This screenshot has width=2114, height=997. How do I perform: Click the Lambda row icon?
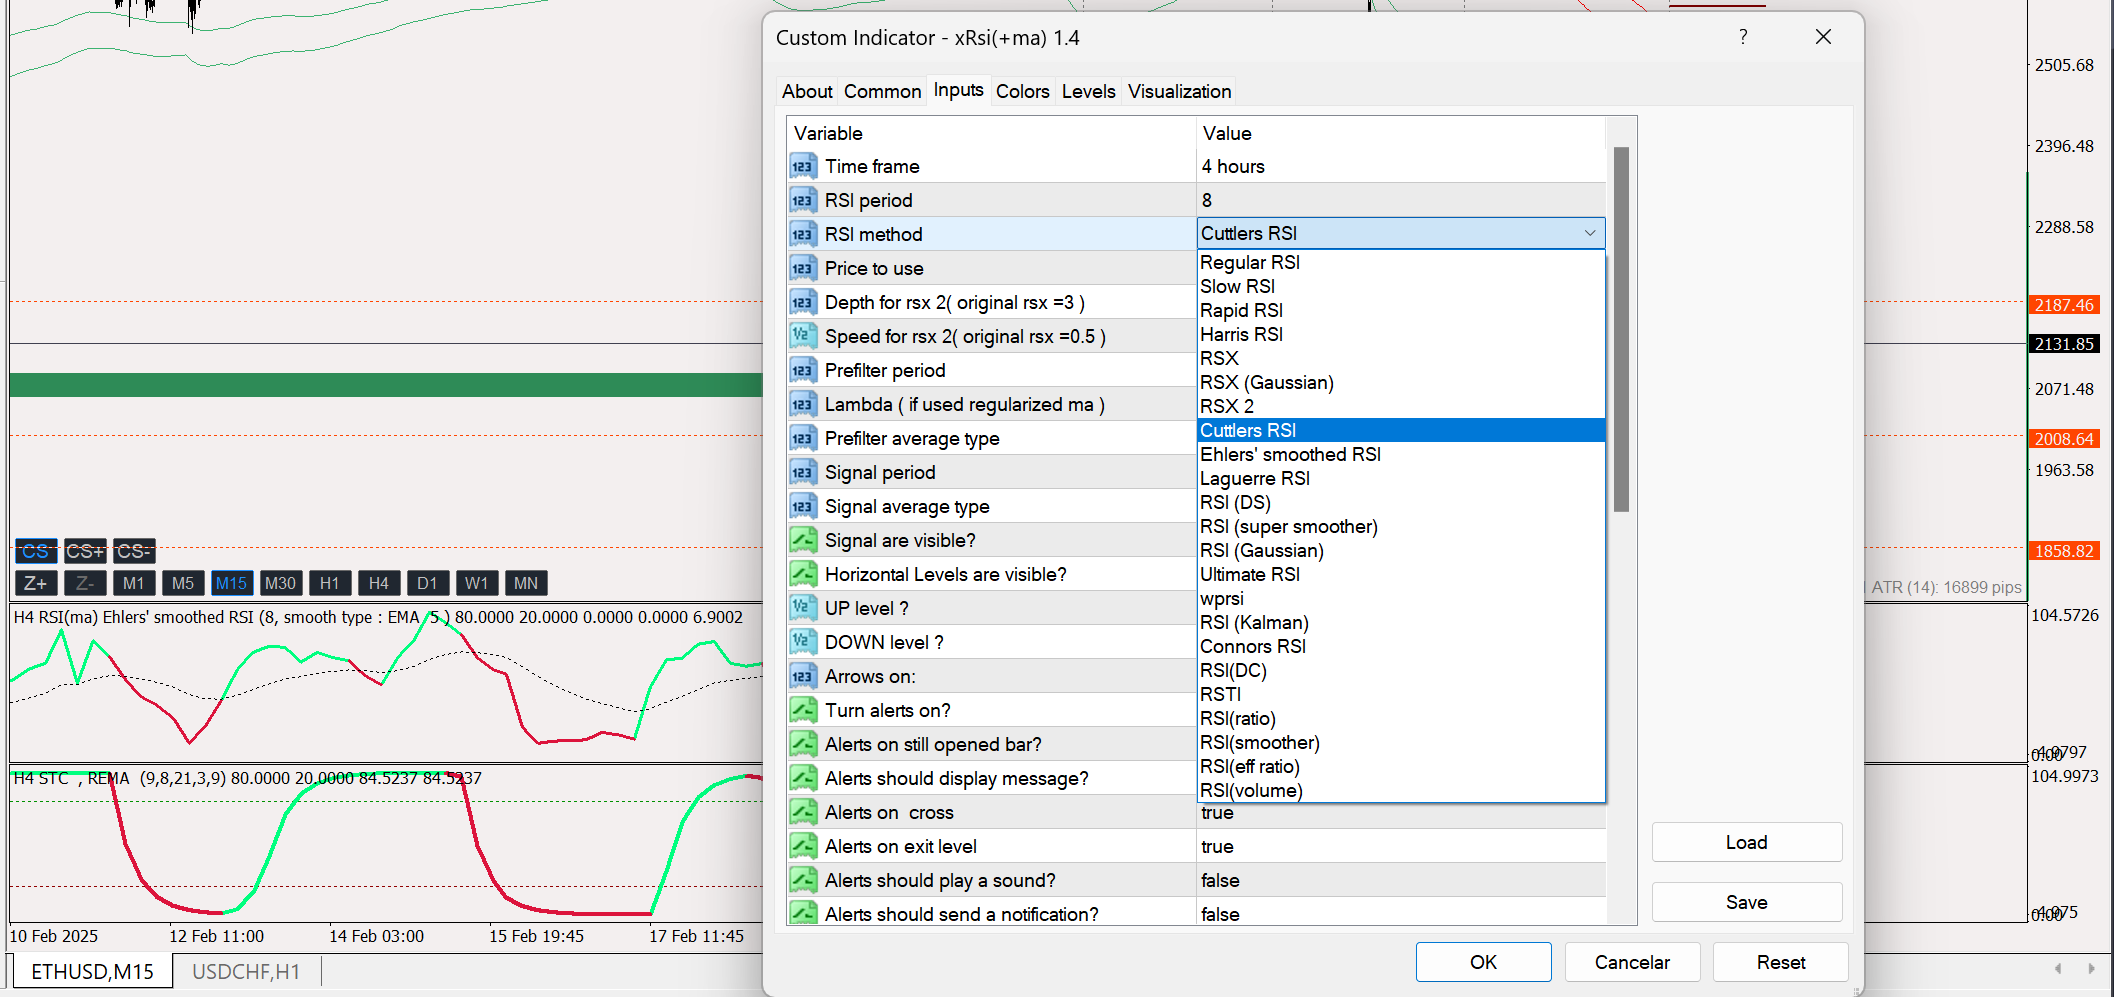click(x=803, y=404)
